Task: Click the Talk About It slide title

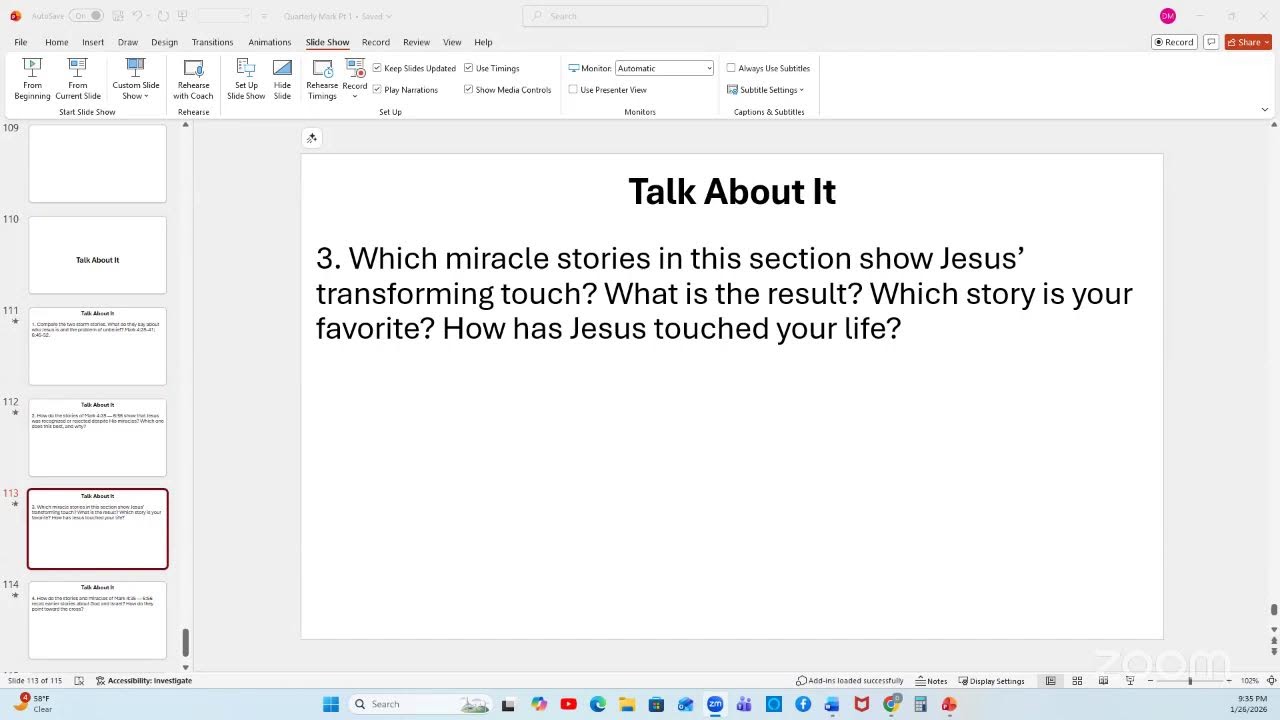Action: [x=732, y=192]
